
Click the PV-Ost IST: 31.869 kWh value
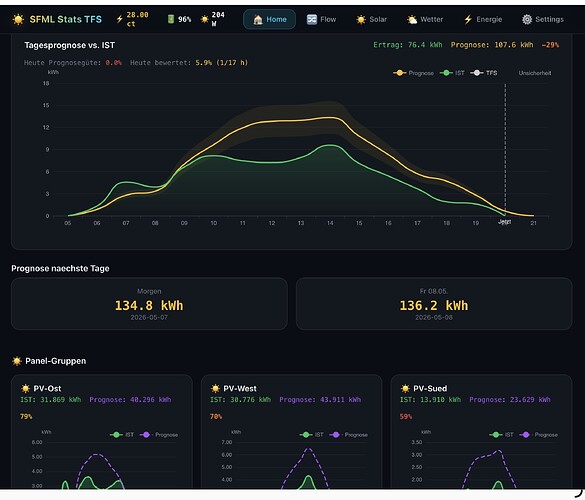tap(51, 400)
